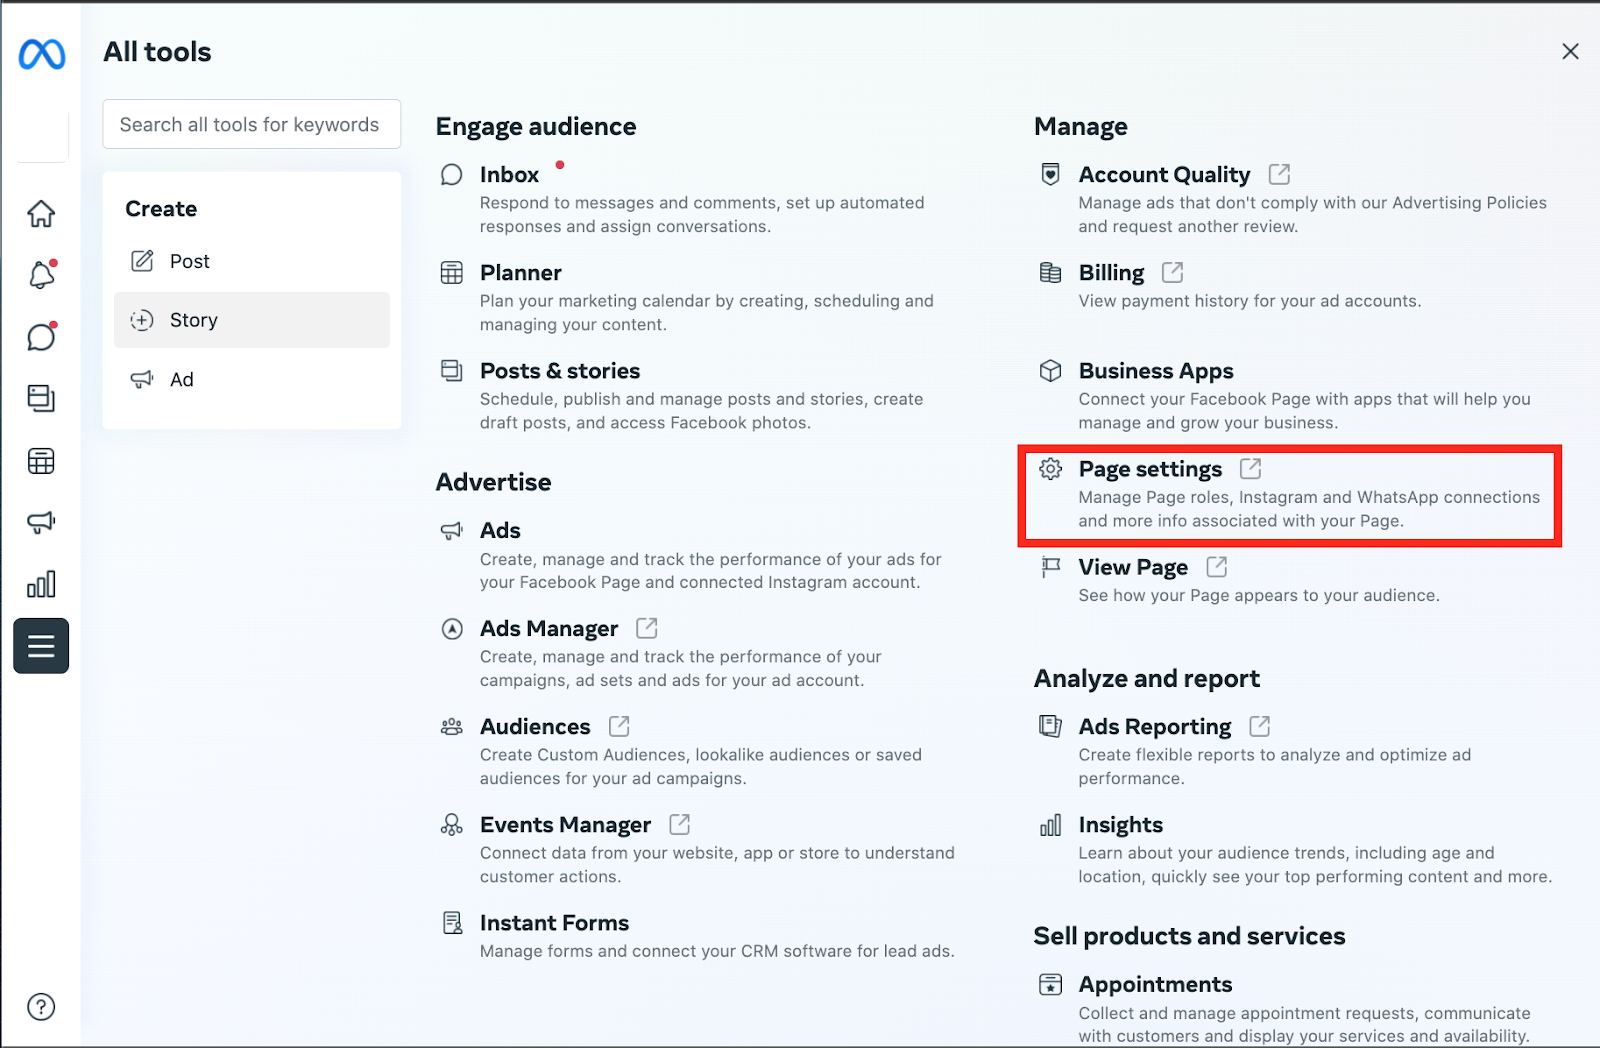Open insights bar chart sidebar icon
Image resolution: width=1600 pixels, height=1048 pixels.
(x=41, y=584)
